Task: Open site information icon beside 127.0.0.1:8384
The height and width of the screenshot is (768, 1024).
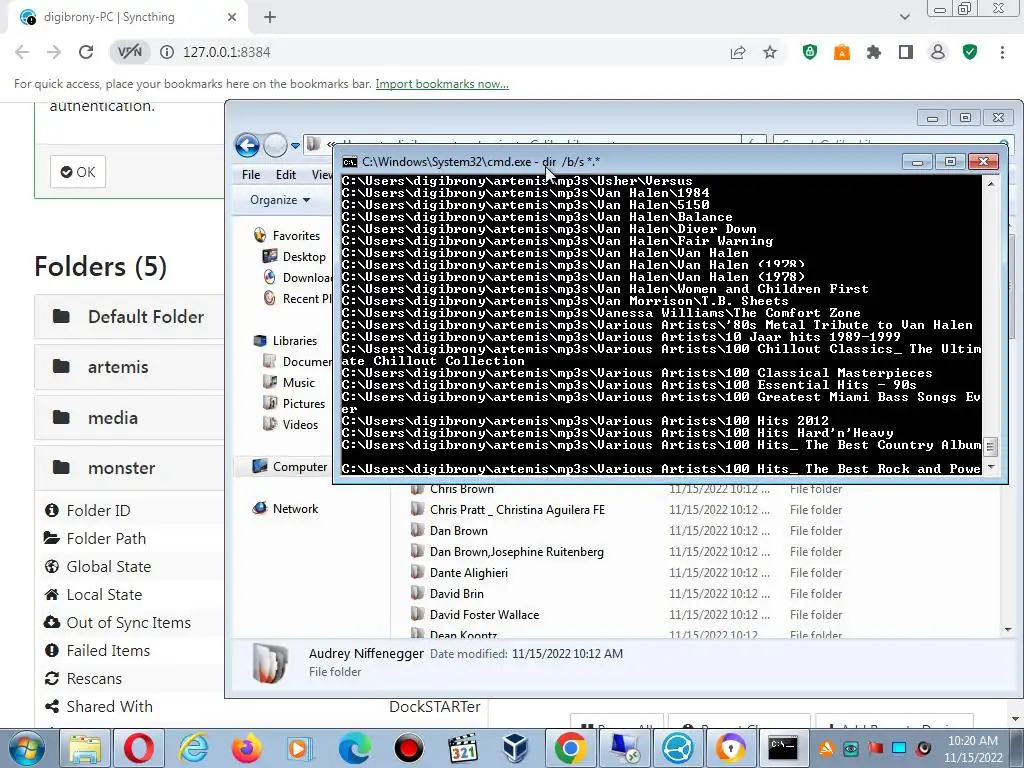Action: [x=167, y=52]
